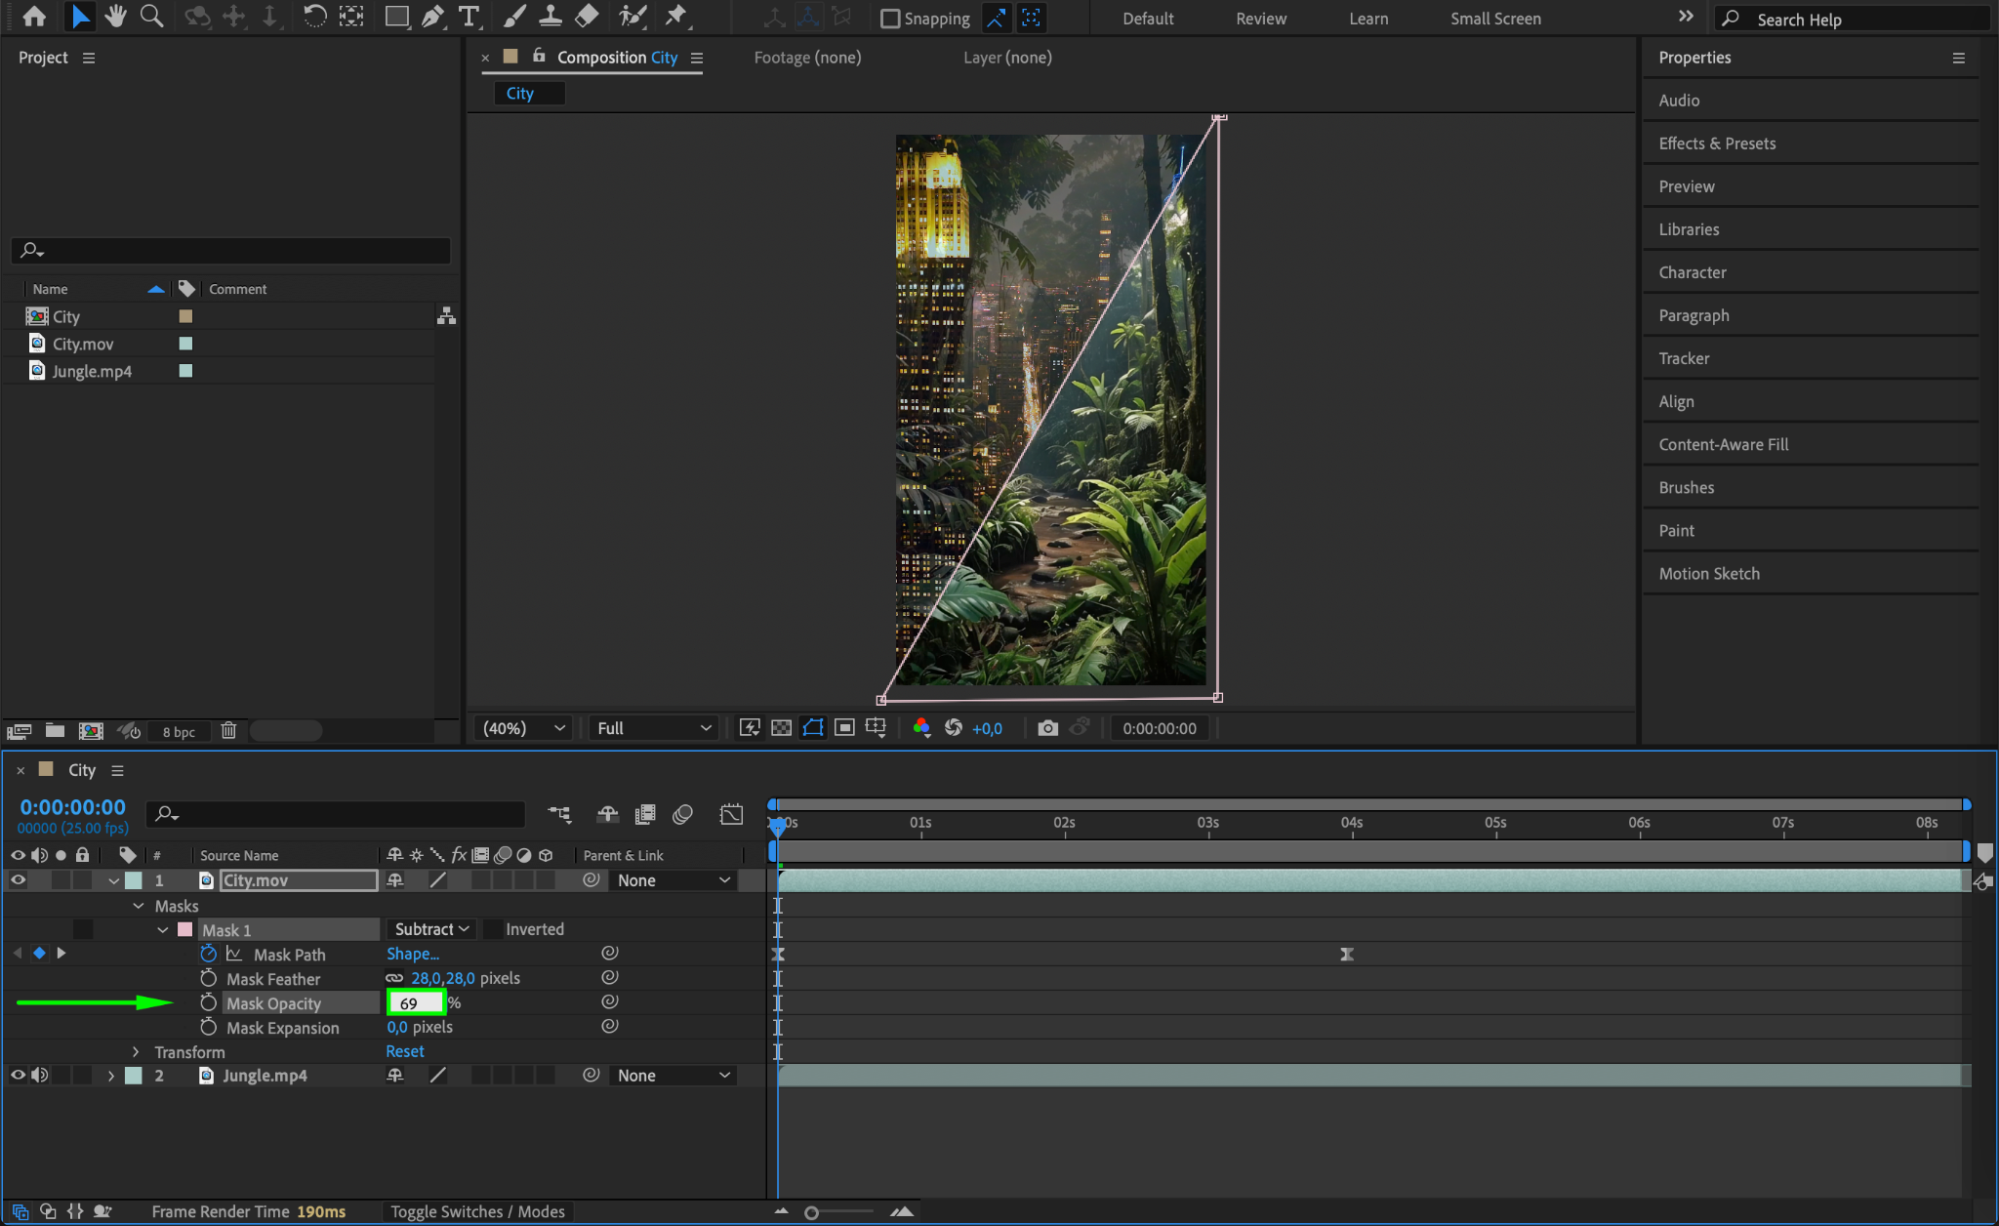Check the Inverted mask checkbox
Image resolution: width=1999 pixels, height=1226 pixels.
492,929
